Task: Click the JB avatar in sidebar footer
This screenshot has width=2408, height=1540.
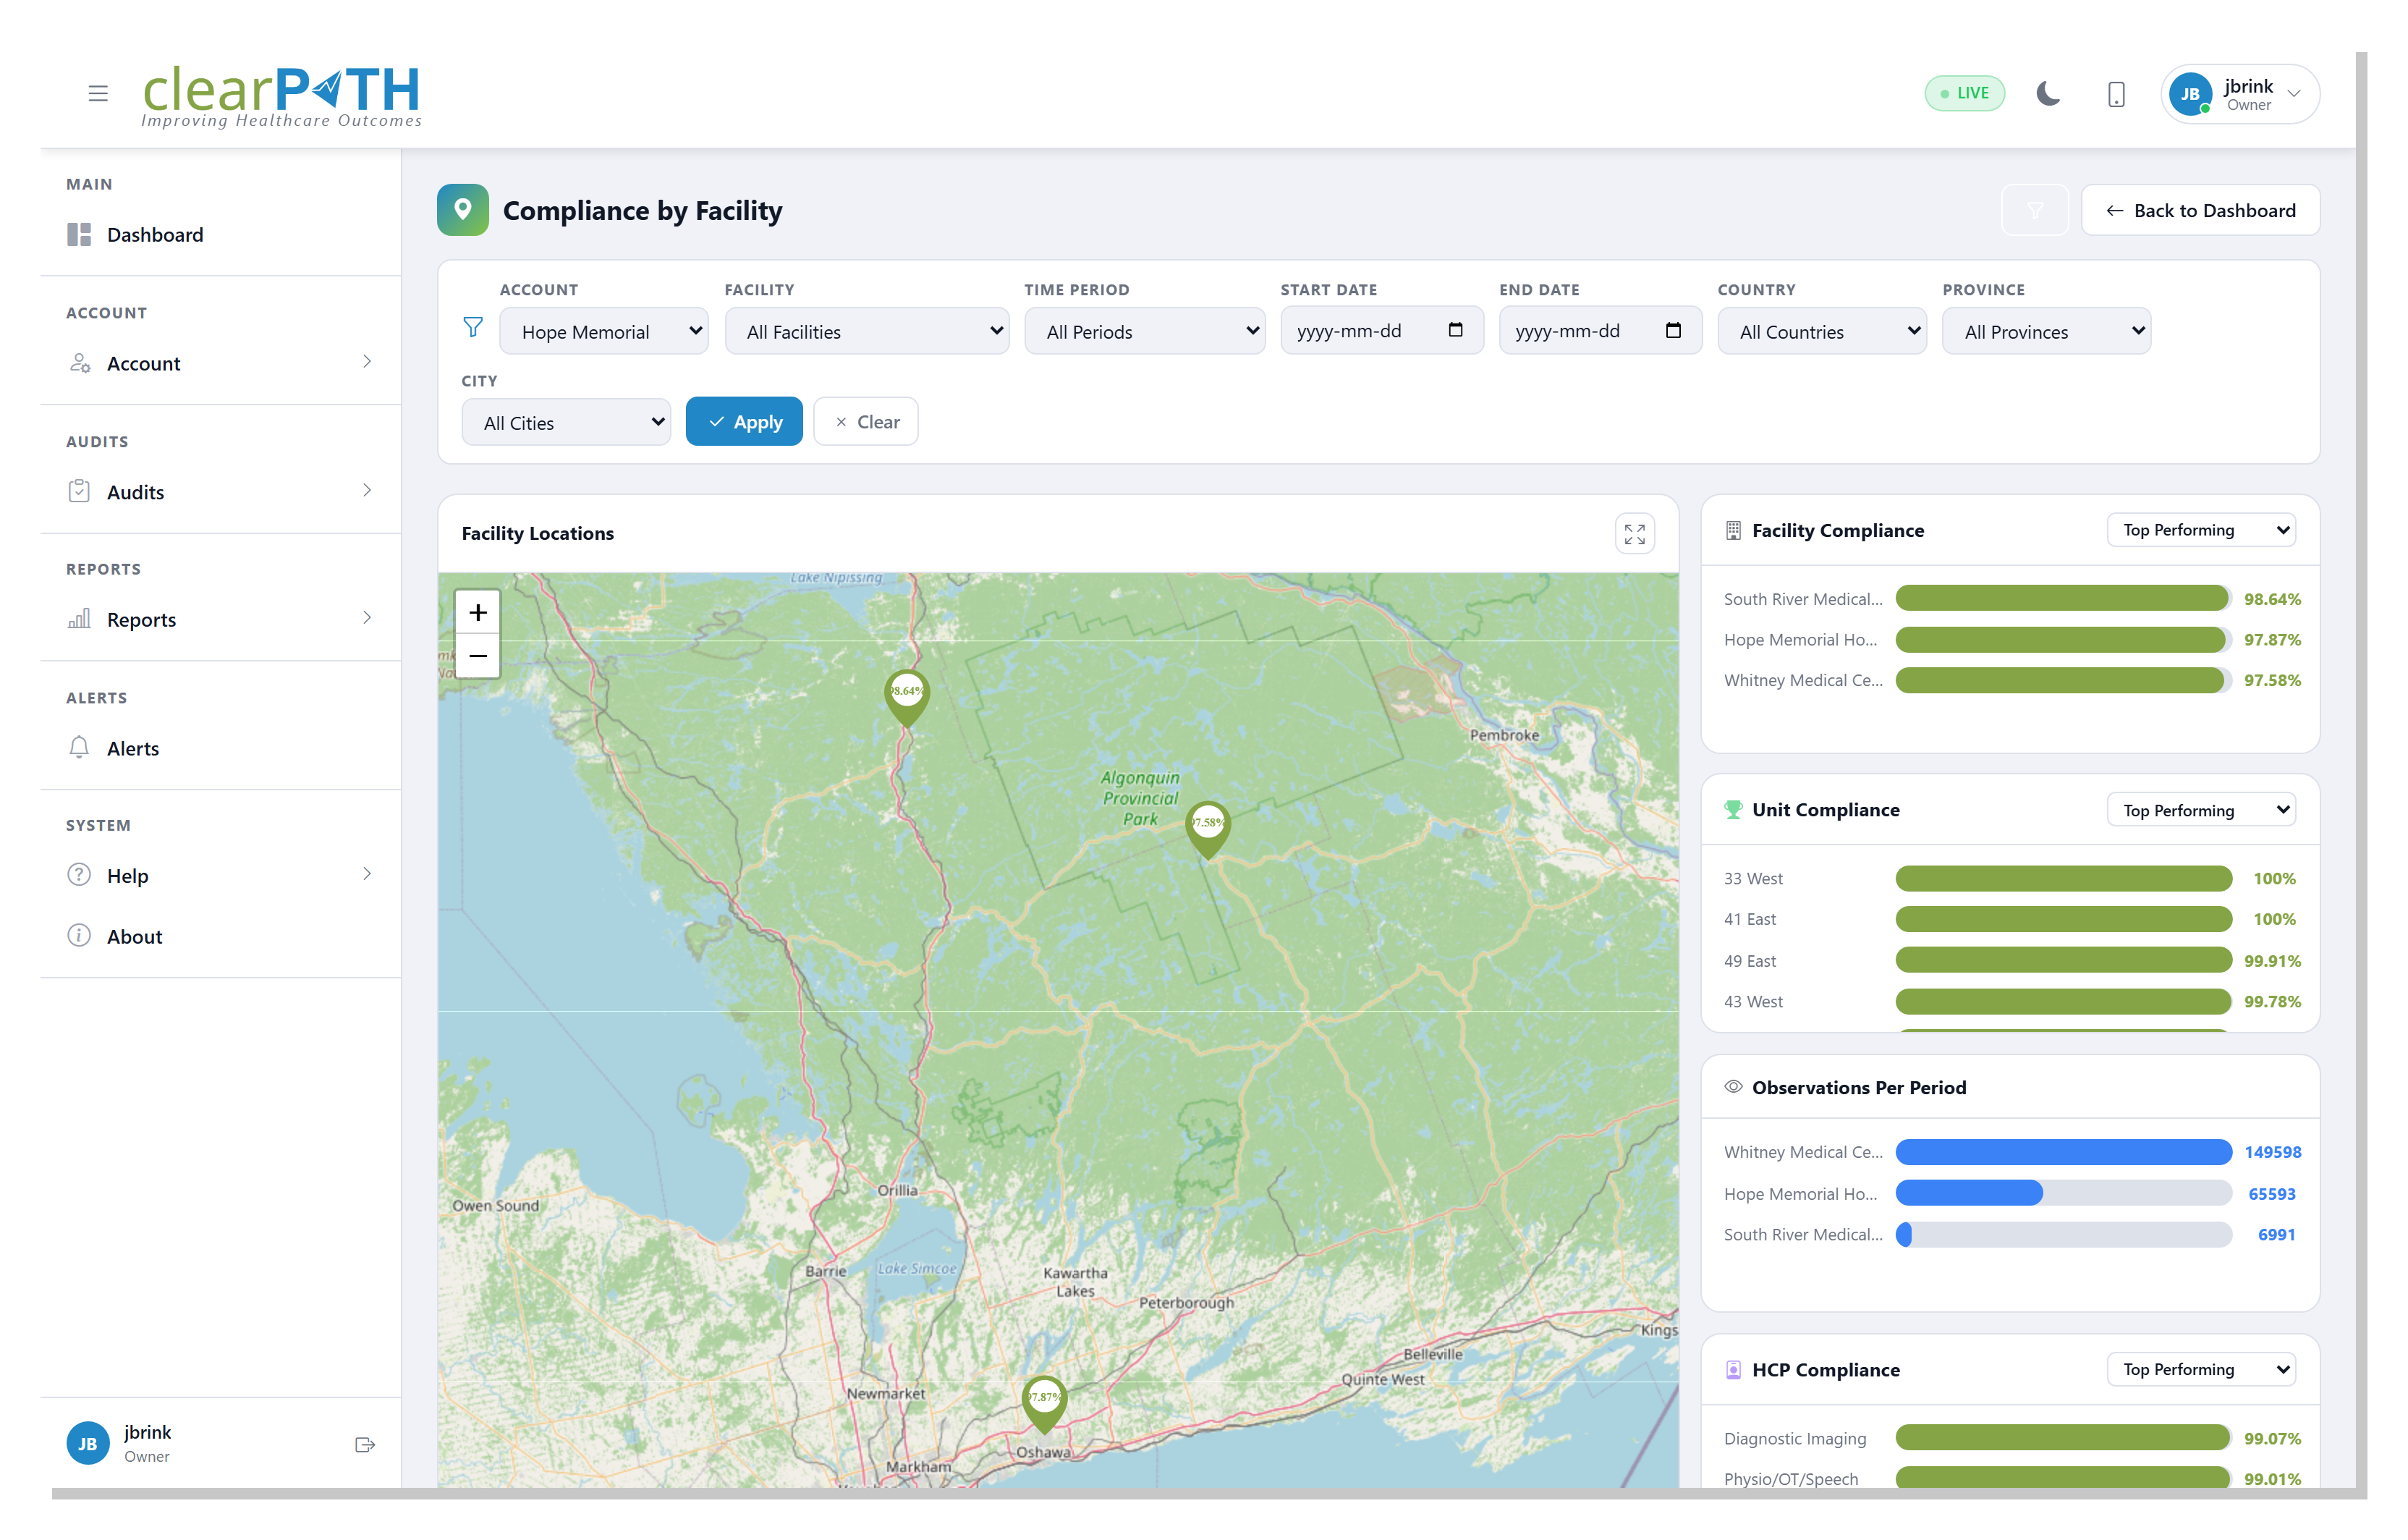Action: point(88,1444)
